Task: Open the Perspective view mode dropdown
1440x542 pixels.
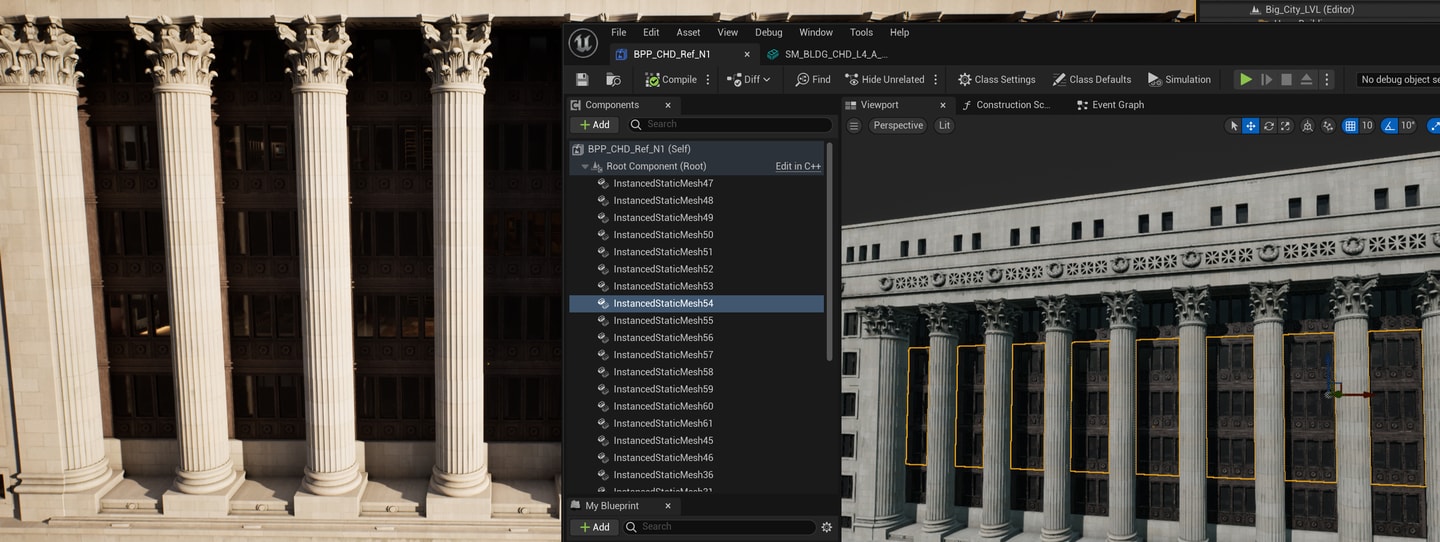Action: point(898,126)
